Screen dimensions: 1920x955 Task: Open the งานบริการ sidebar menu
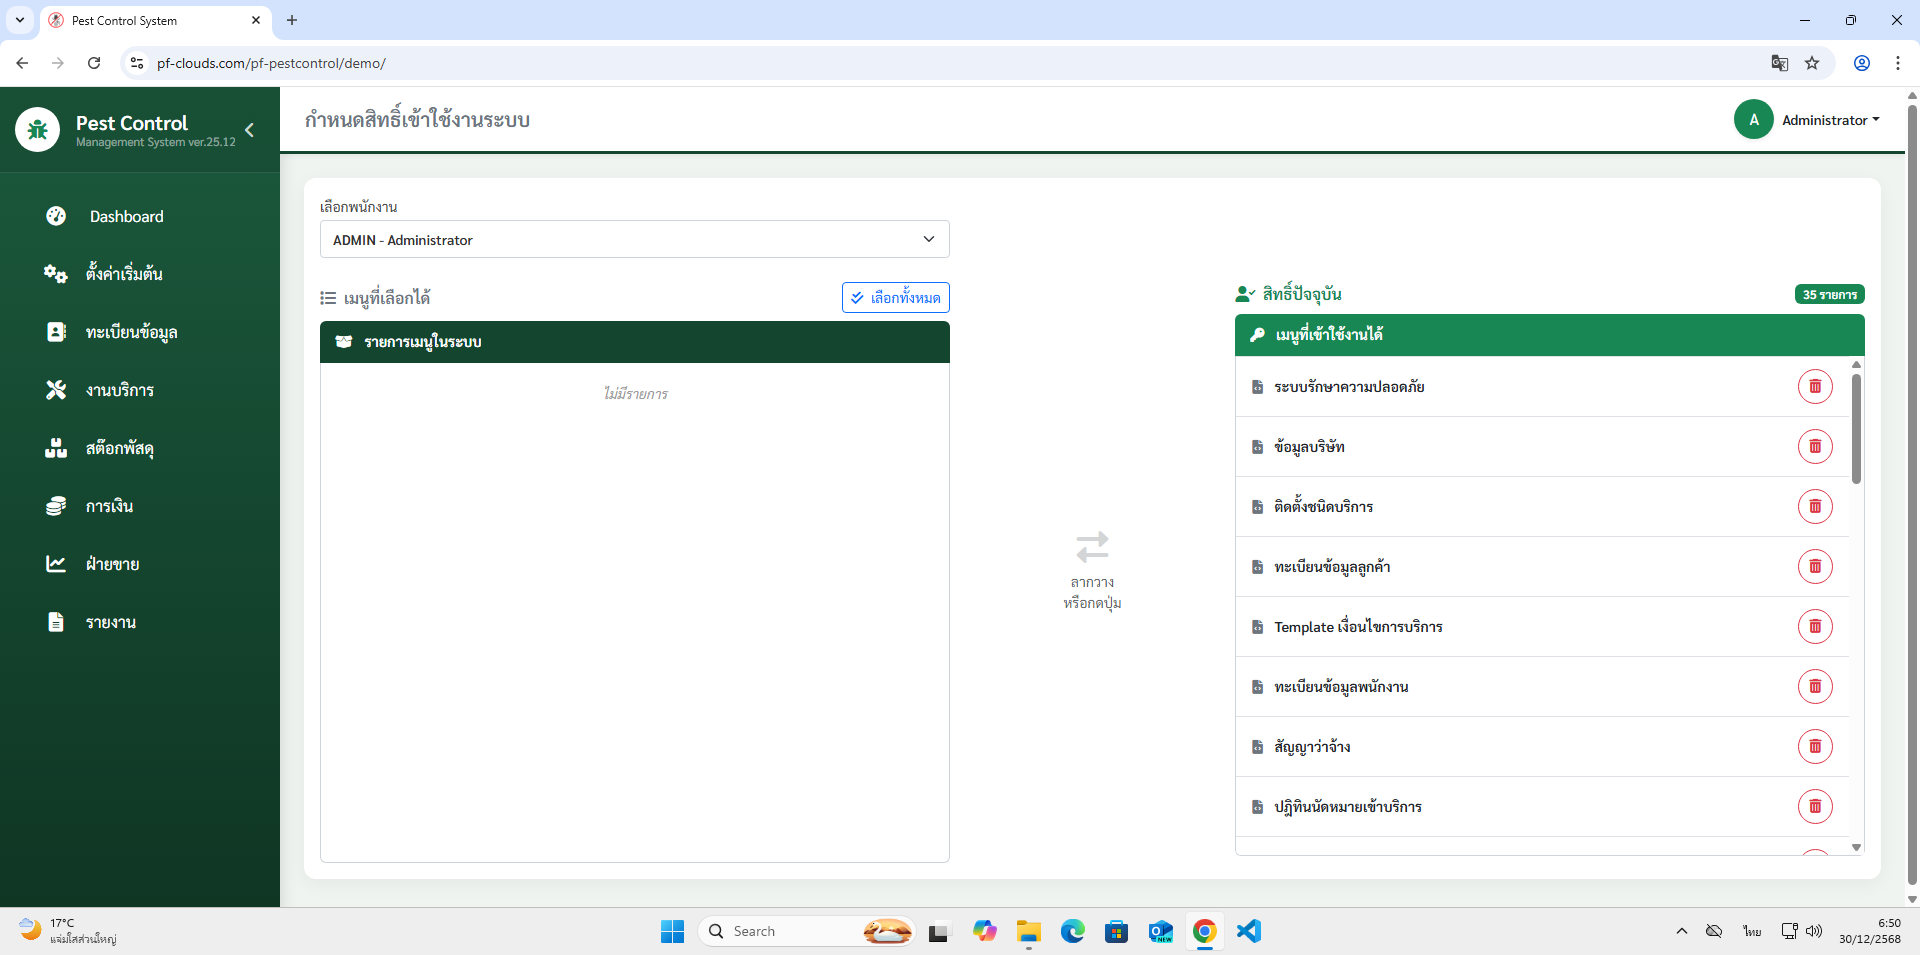pyautogui.click(x=120, y=391)
